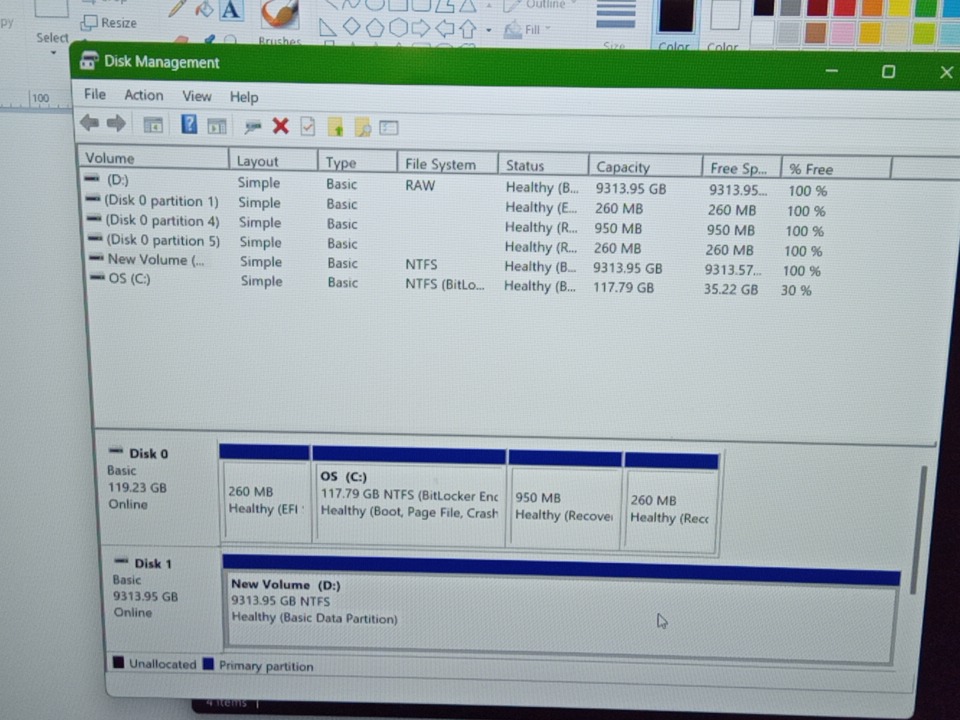Select the Pencil tool in Paint
The image size is (960, 720).
tap(177, 9)
